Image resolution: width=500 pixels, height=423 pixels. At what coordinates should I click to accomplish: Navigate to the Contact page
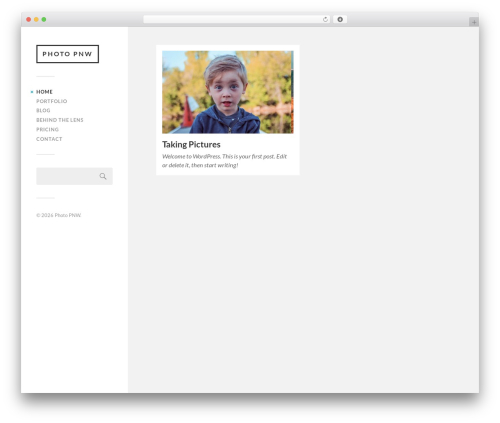[49, 139]
